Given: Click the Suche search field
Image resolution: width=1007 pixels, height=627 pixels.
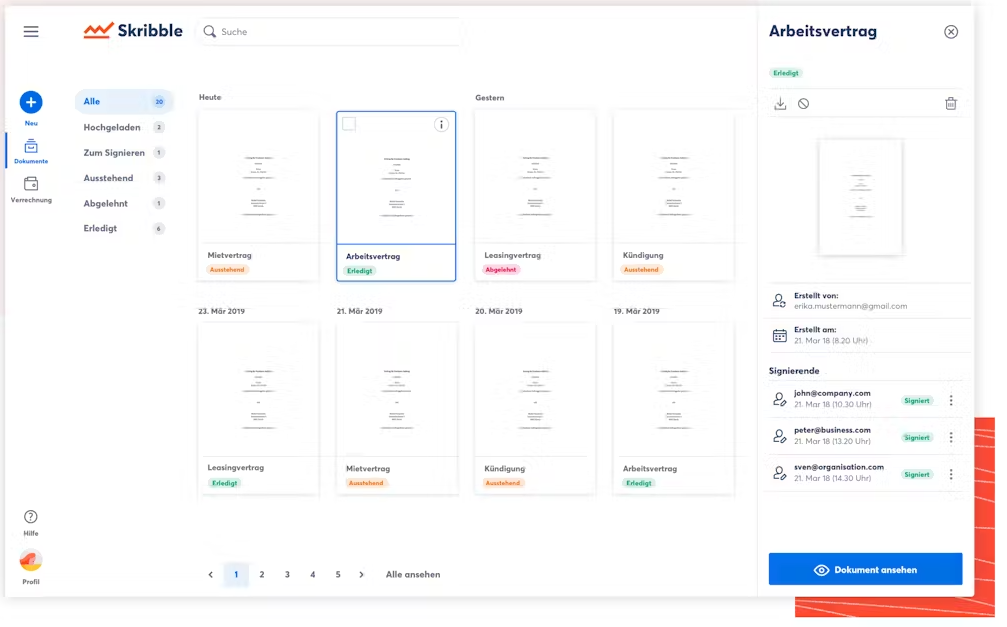Looking at the screenshot, I should pyautogui.click(x=330, y=32).
